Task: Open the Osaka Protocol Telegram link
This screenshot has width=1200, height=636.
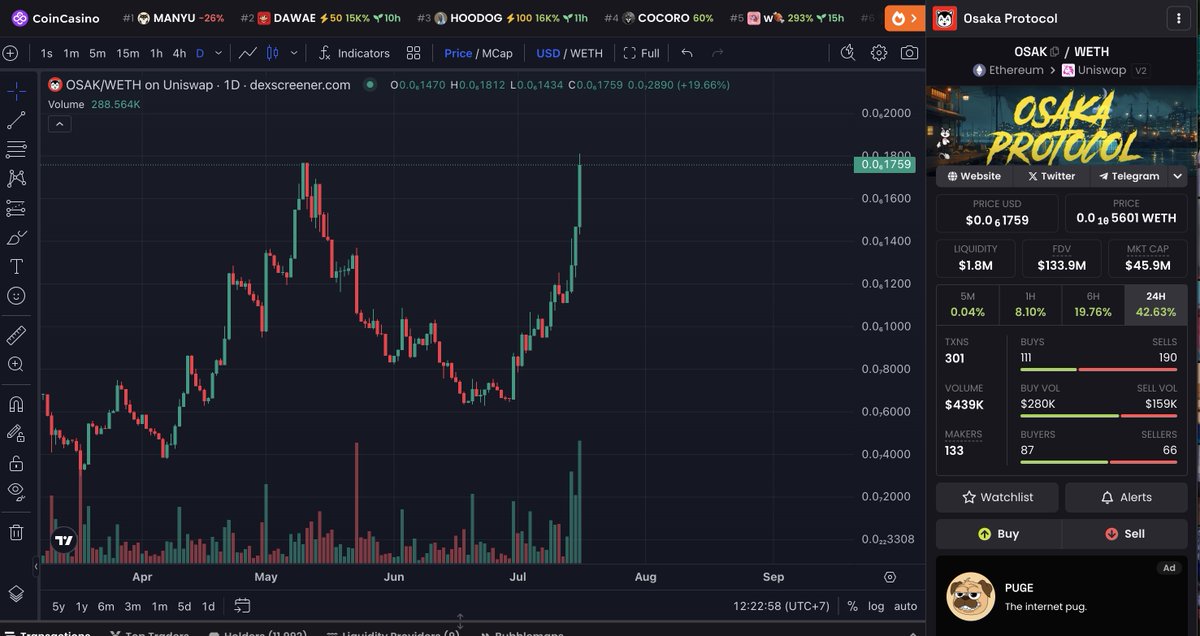Action: (x=1129, y=176)
